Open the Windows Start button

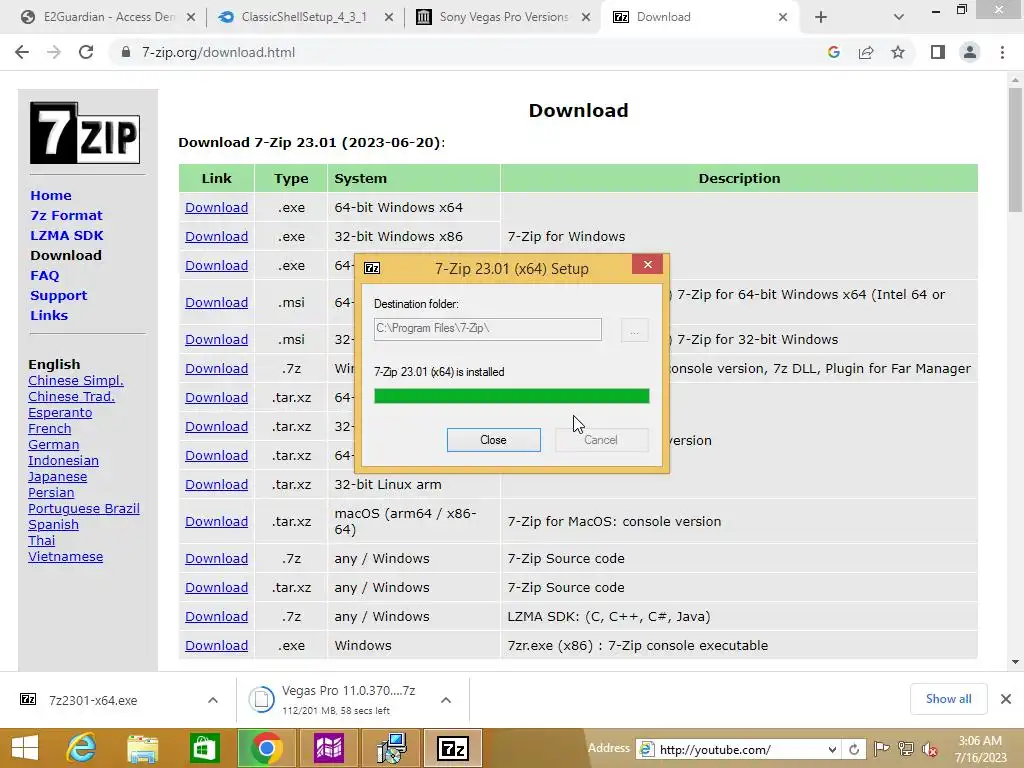pyautogui.click(x=25, y=748)
